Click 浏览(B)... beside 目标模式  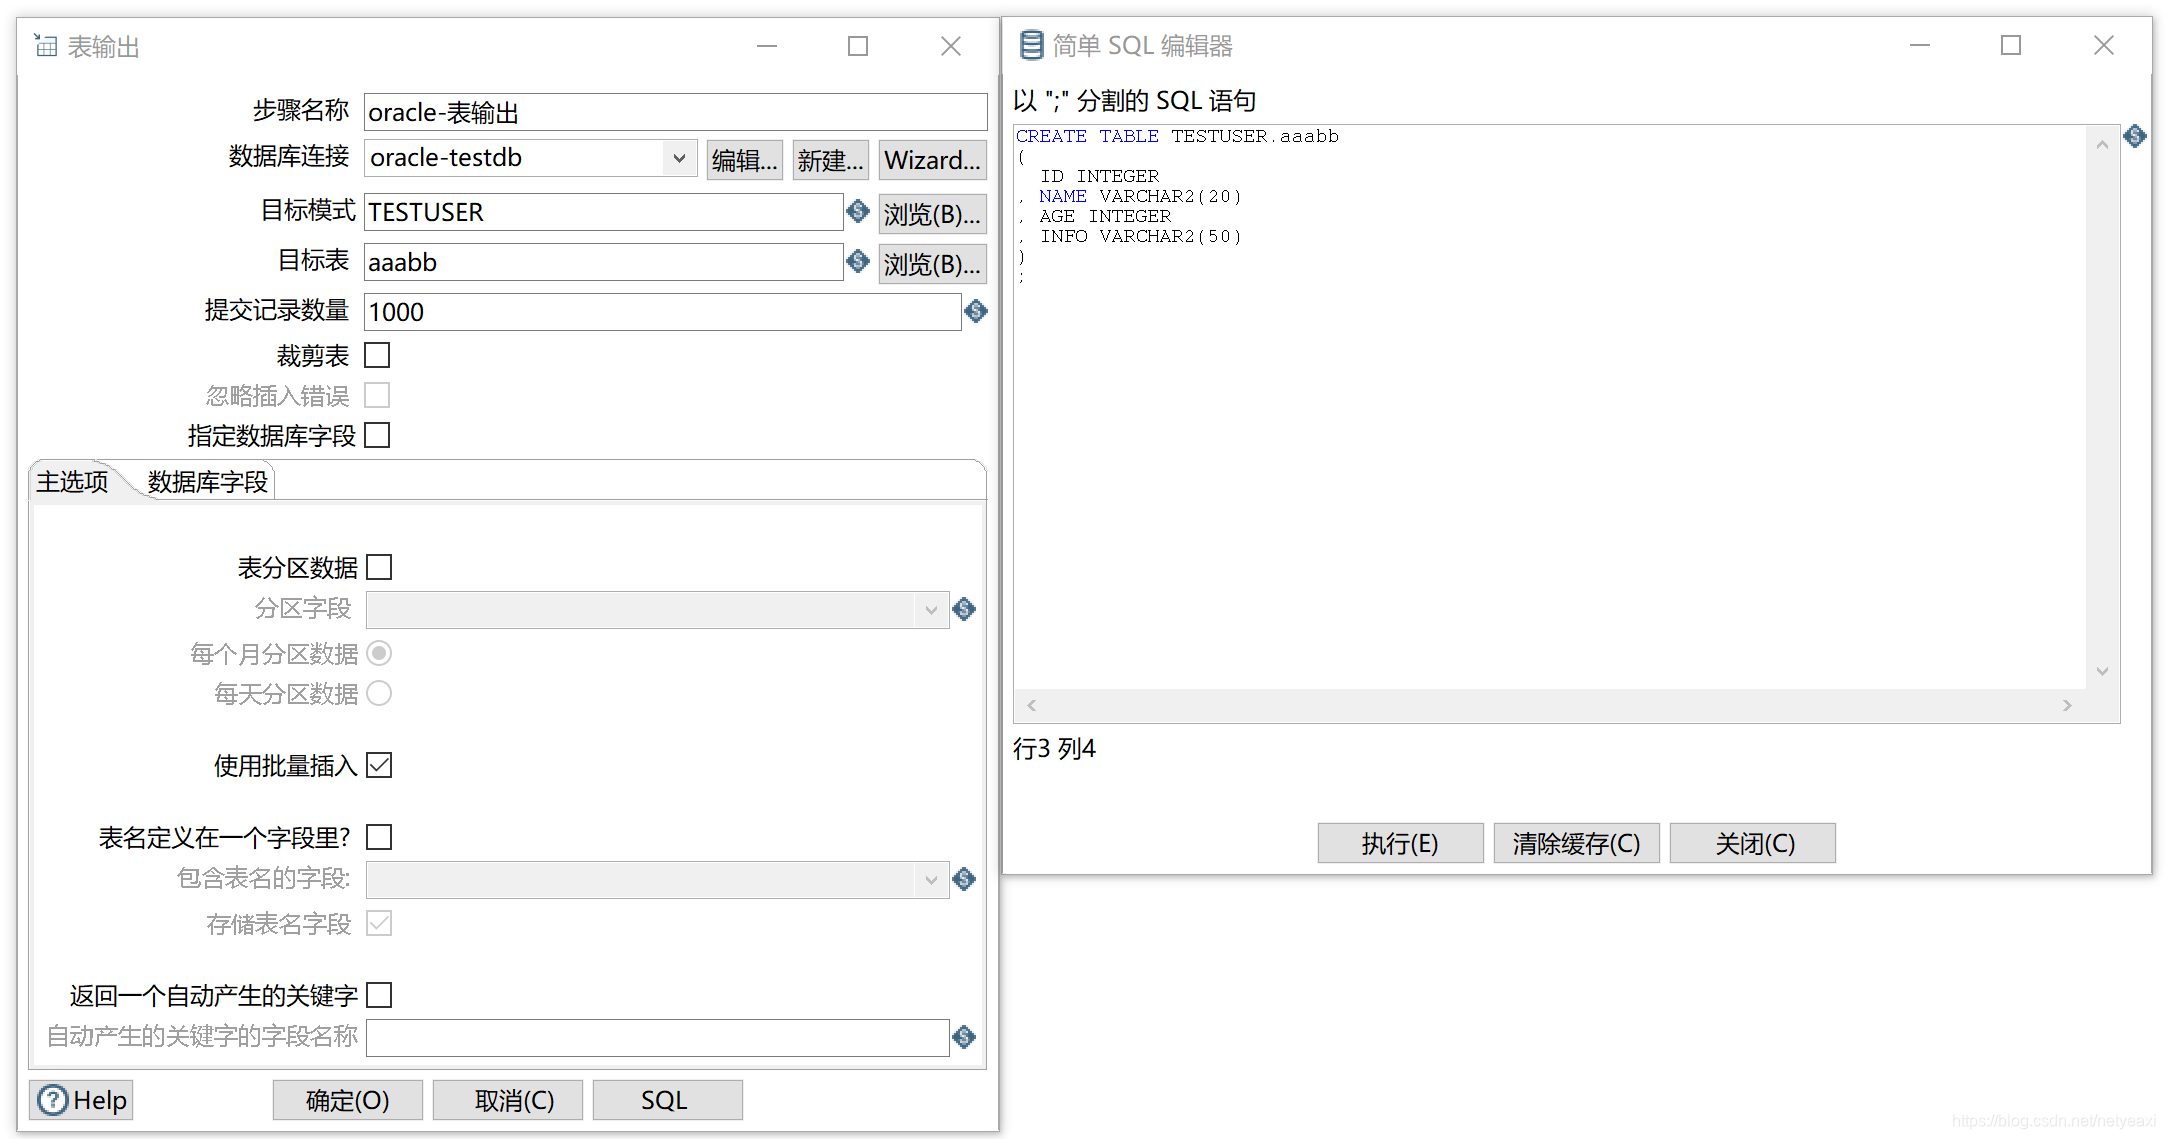pyautogui.click(x=933, y=214)
